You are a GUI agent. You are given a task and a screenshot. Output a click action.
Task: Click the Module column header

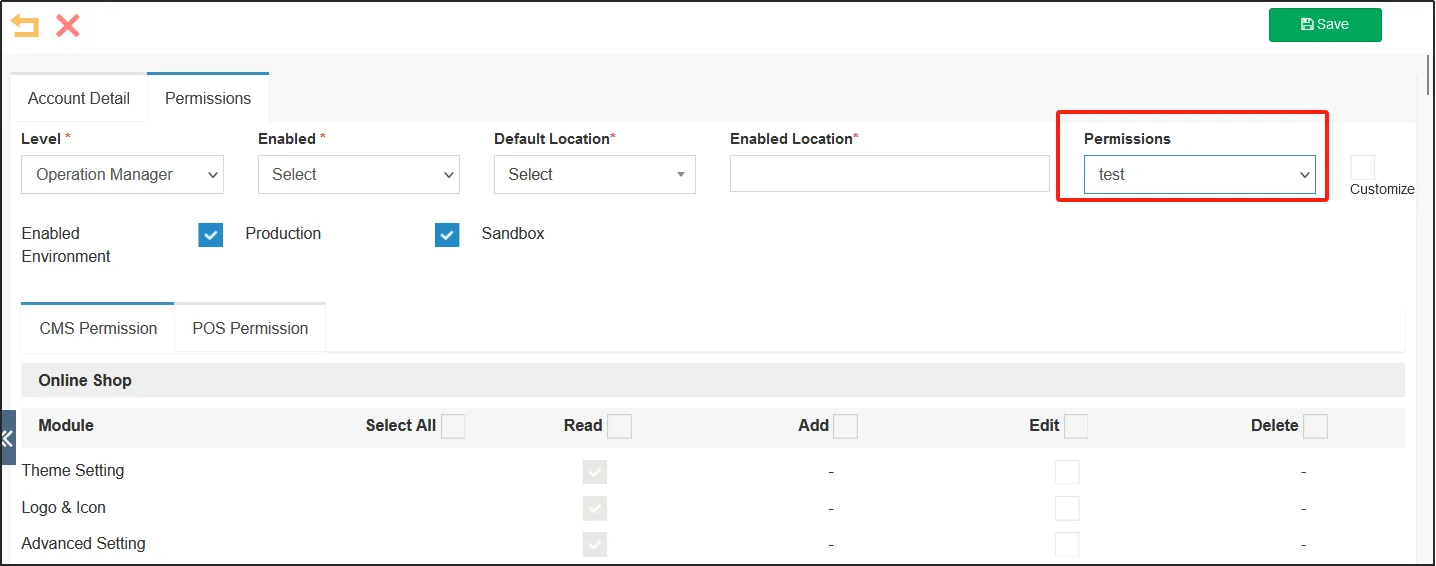click(x=66, y=425)
